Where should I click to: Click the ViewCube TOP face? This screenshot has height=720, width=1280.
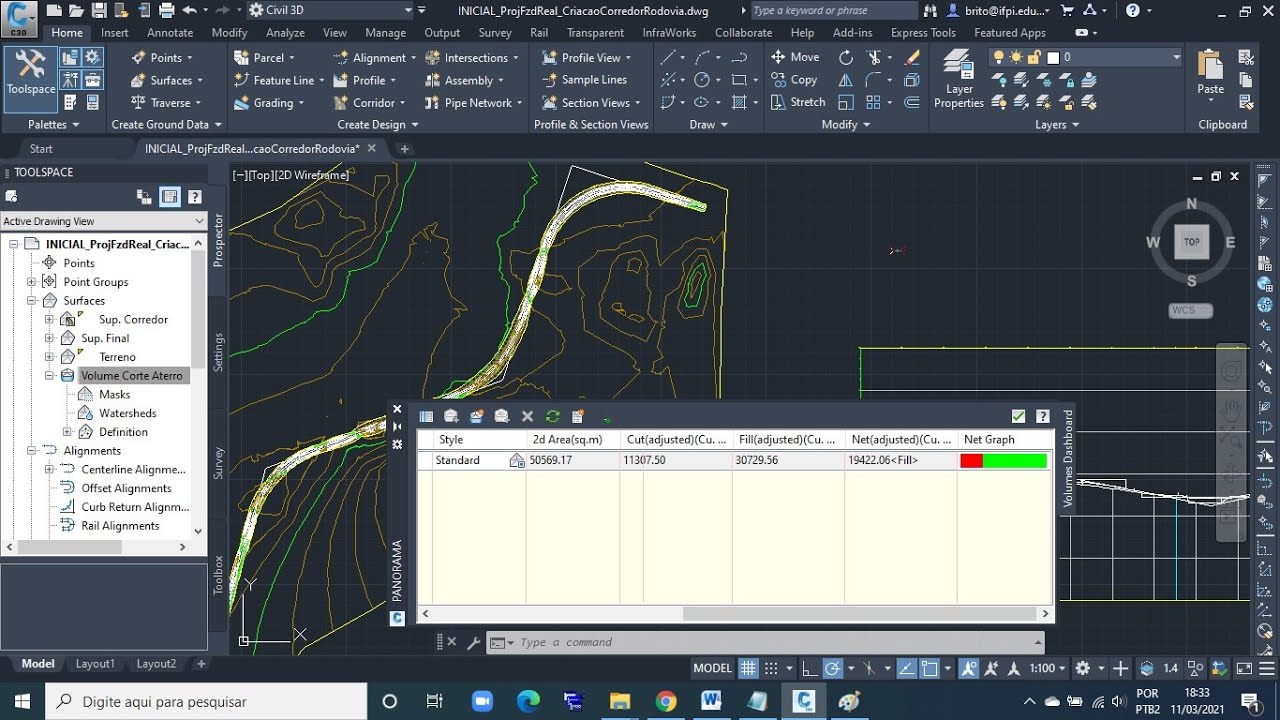click(x=1191, y=242)
